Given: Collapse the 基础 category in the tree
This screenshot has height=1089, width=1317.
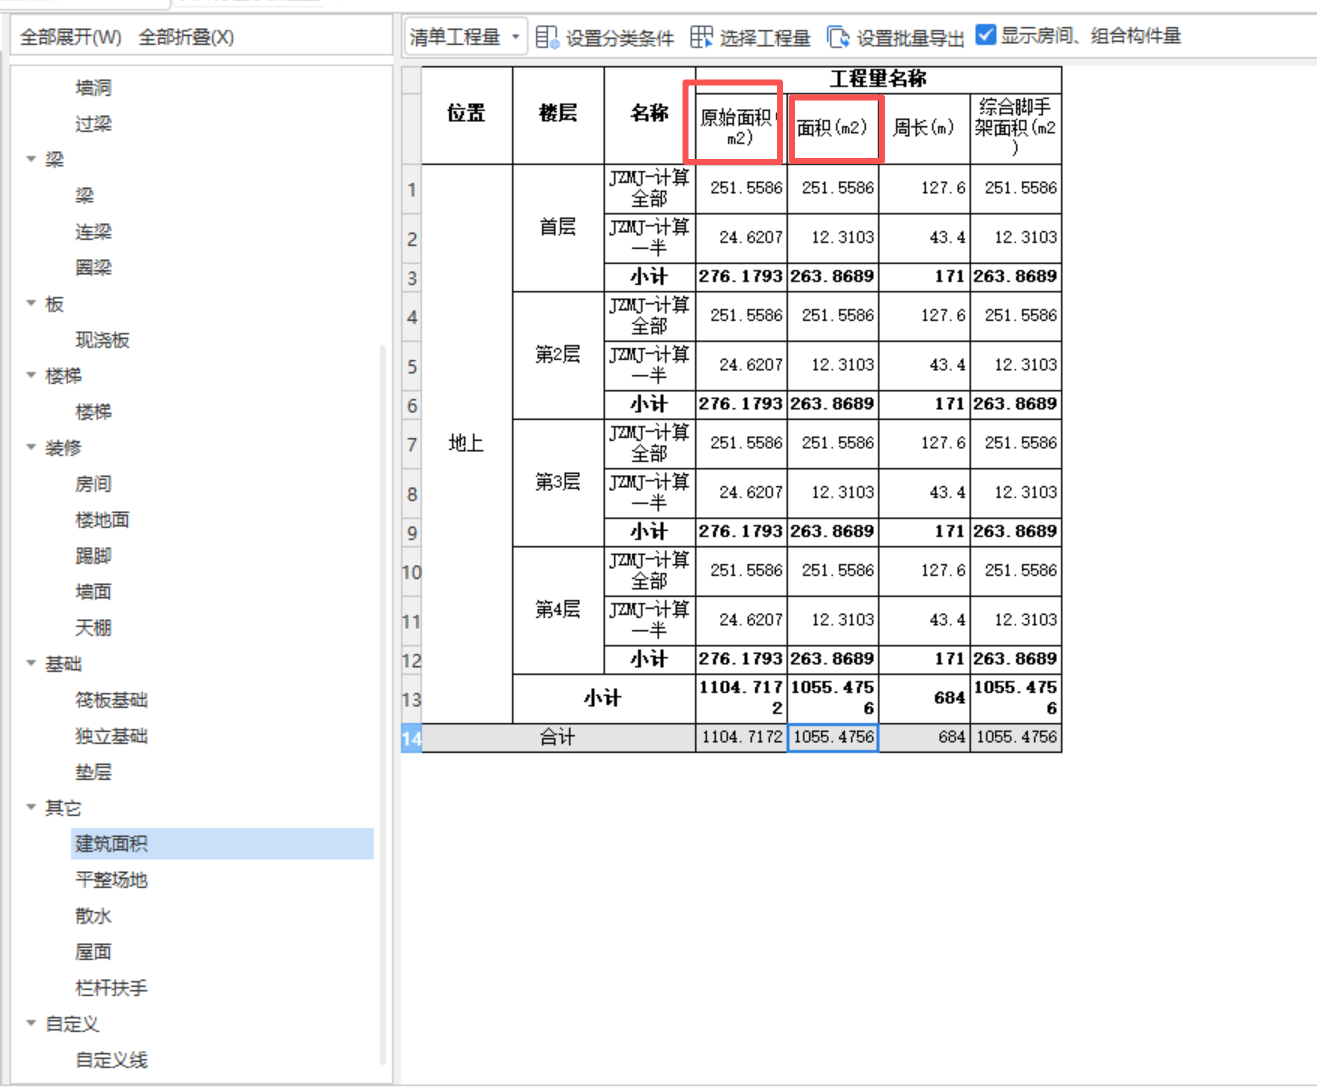Looking at the screenshot, I should (x=30, y=663).
